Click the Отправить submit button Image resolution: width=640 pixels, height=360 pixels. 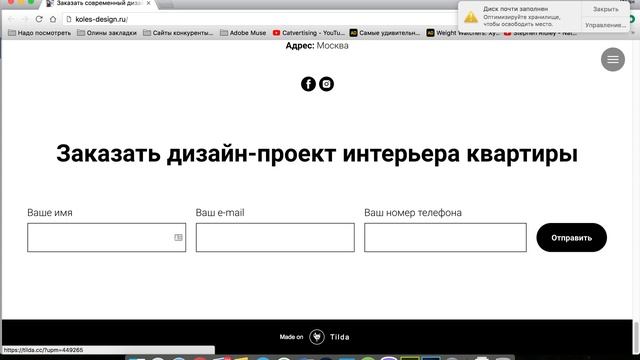point(571,238)
